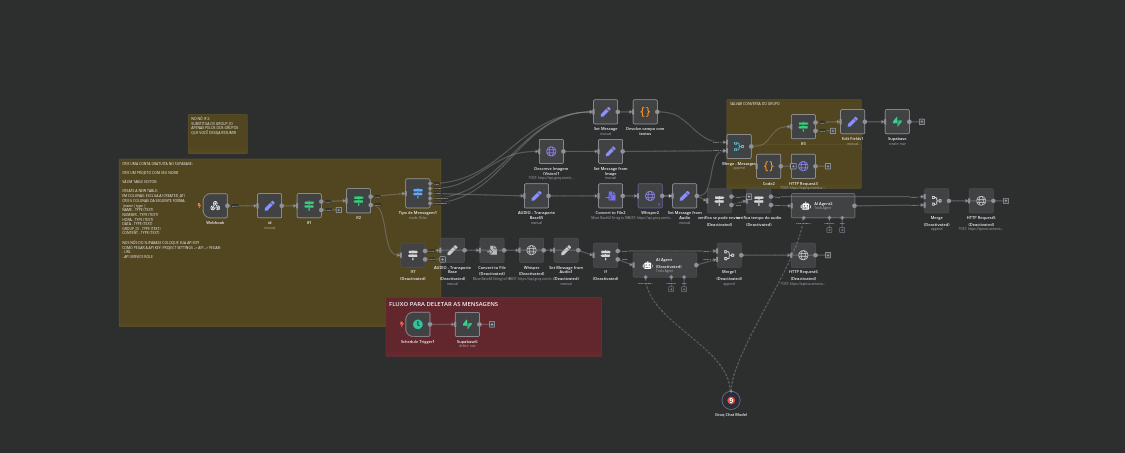Click plus connector after Supabase6 node
The image size is (1125, 453).
tap(492, 324)
